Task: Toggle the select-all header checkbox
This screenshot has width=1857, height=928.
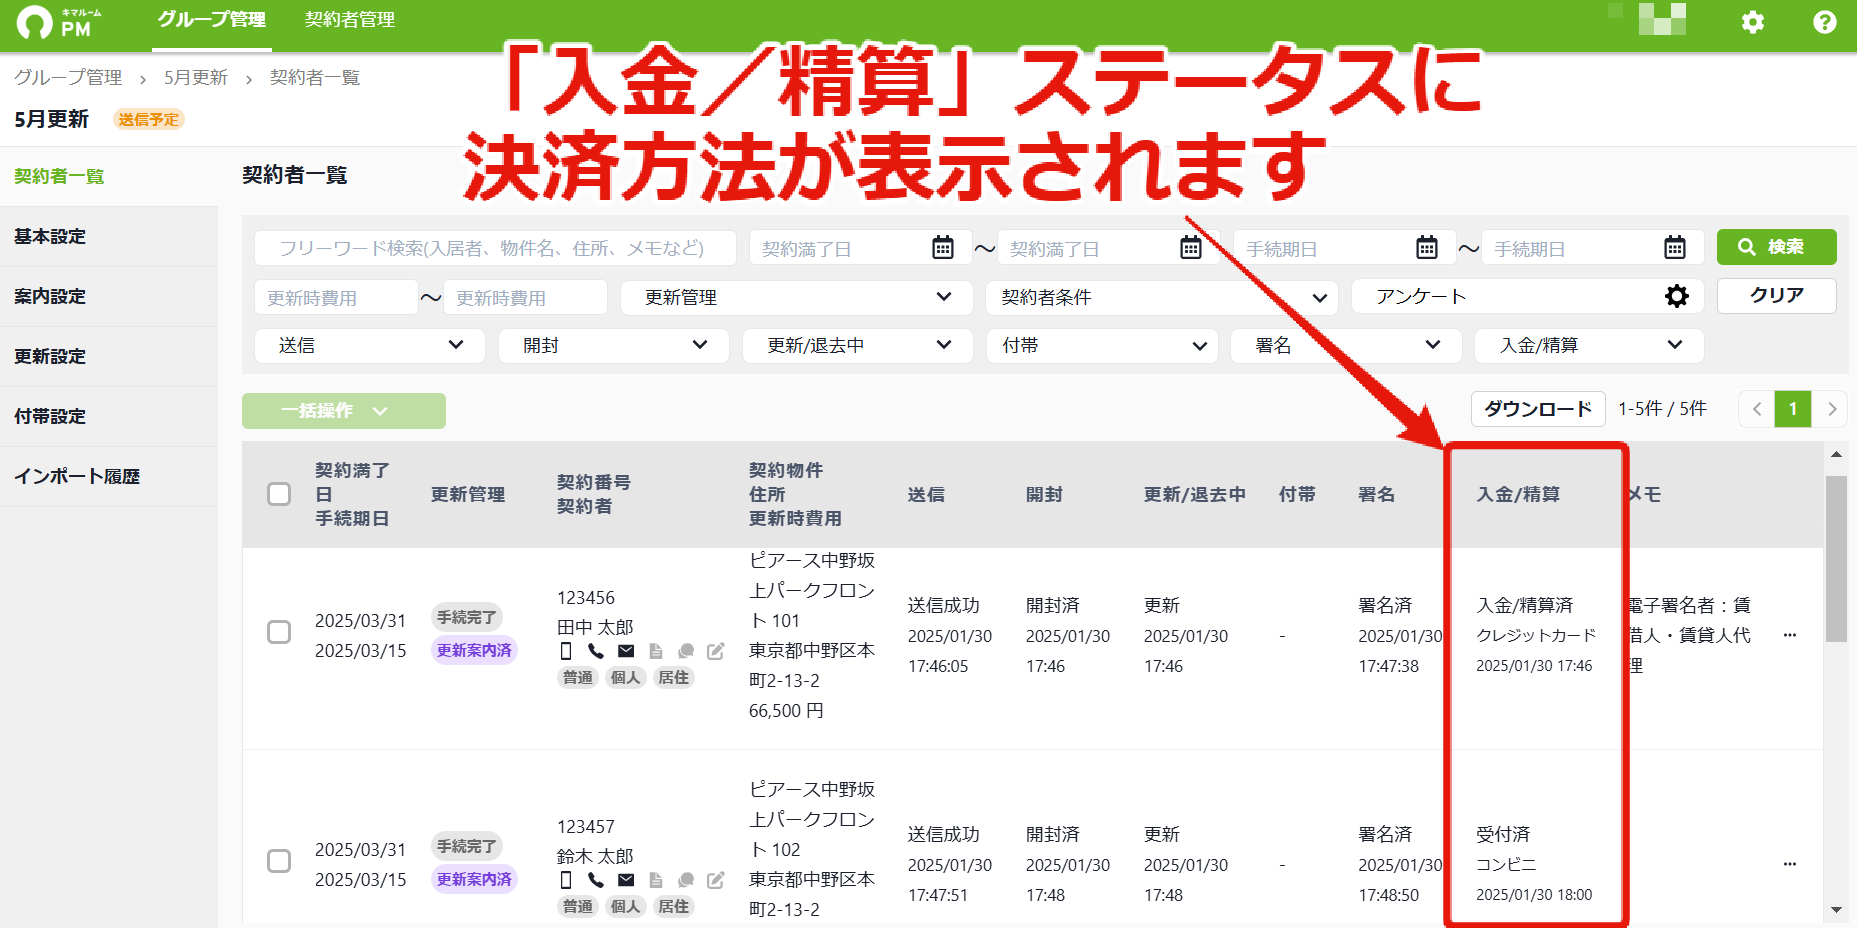Action: point(279,494)
